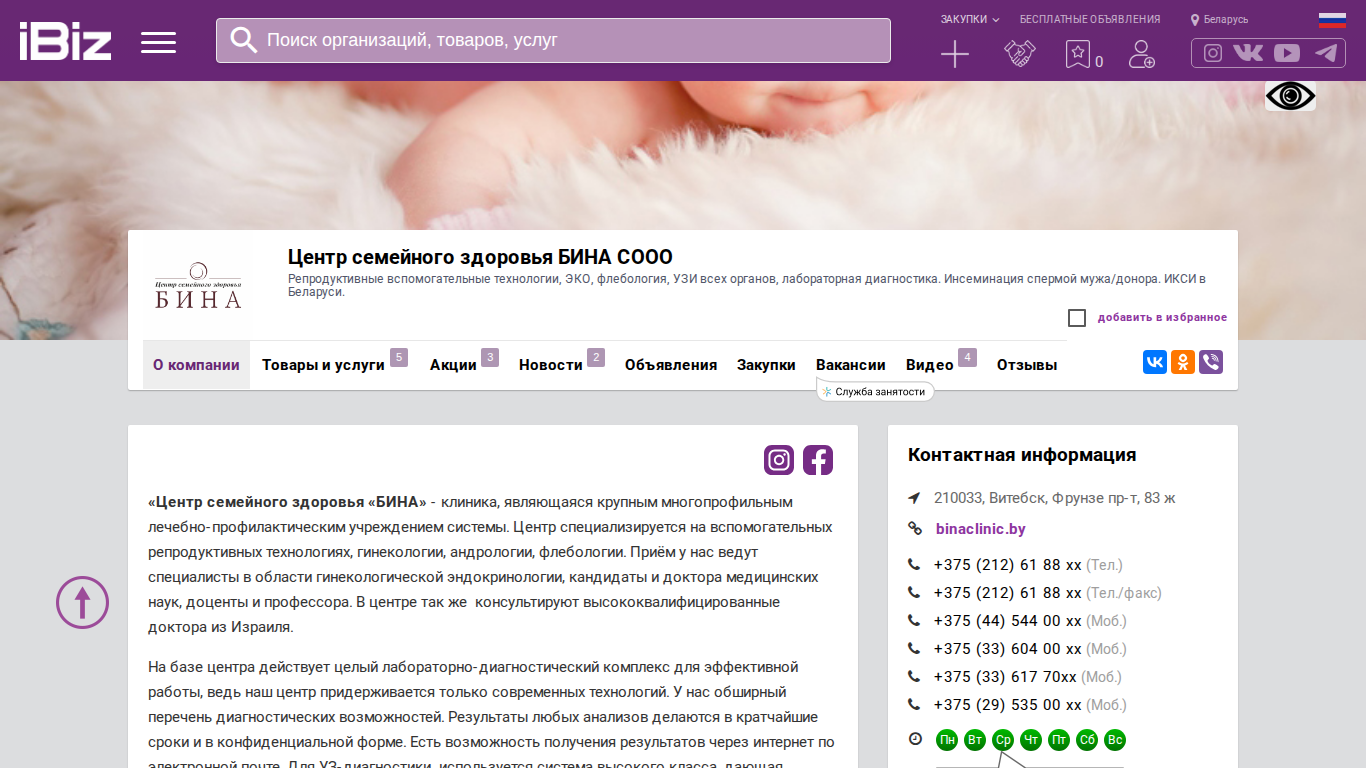The height and width of the screenshot is (768, 1366).
Task: Expand the ЗАКУПКИ dropdown
Action: (970, 19)
